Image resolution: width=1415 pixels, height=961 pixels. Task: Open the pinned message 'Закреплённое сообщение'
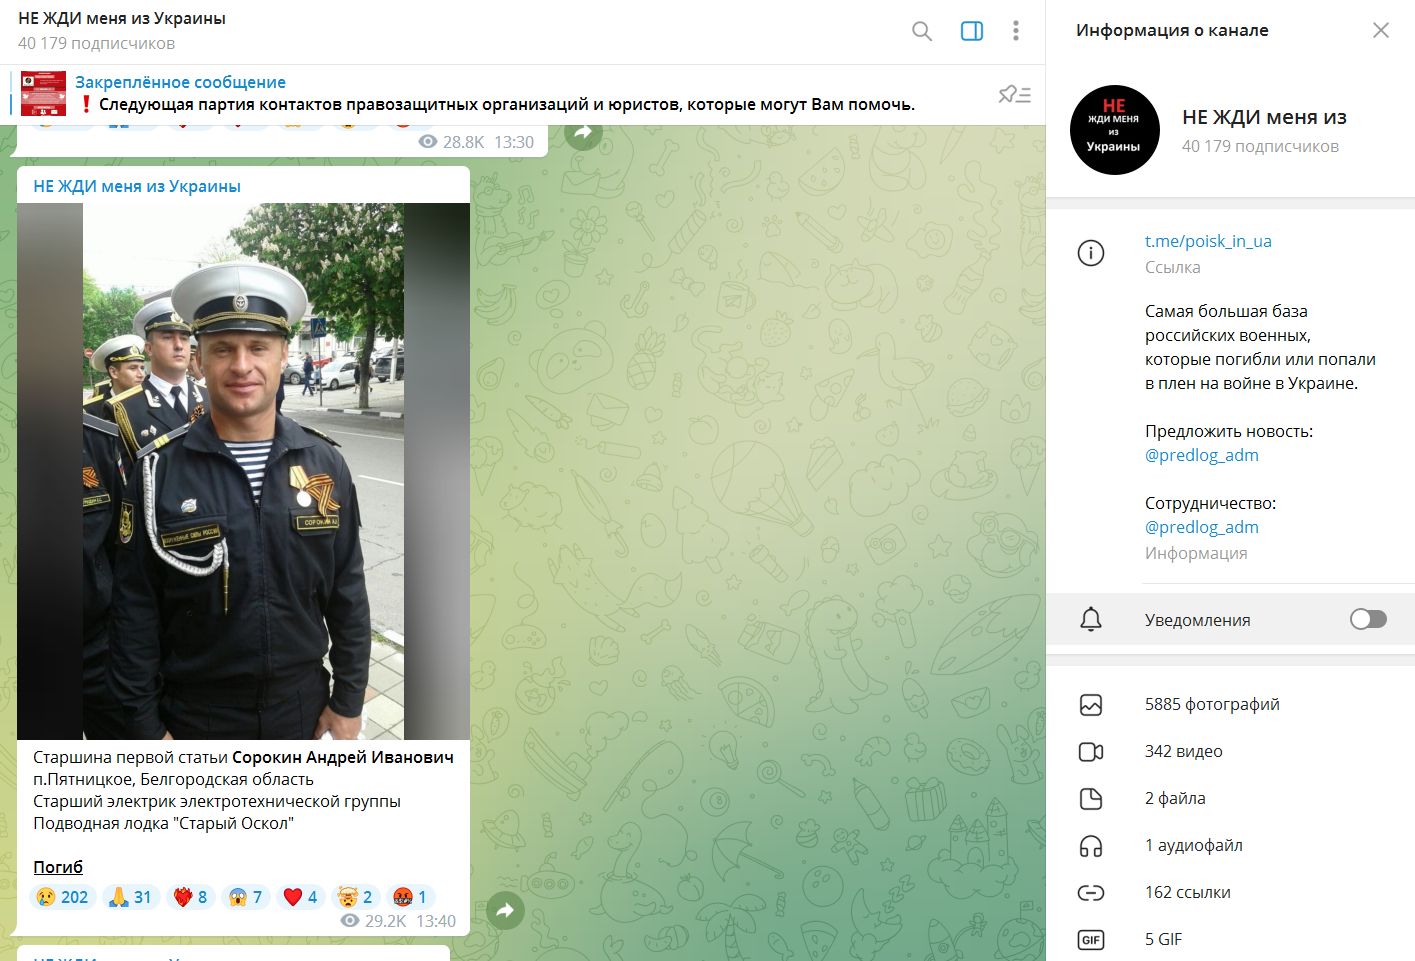180,82
